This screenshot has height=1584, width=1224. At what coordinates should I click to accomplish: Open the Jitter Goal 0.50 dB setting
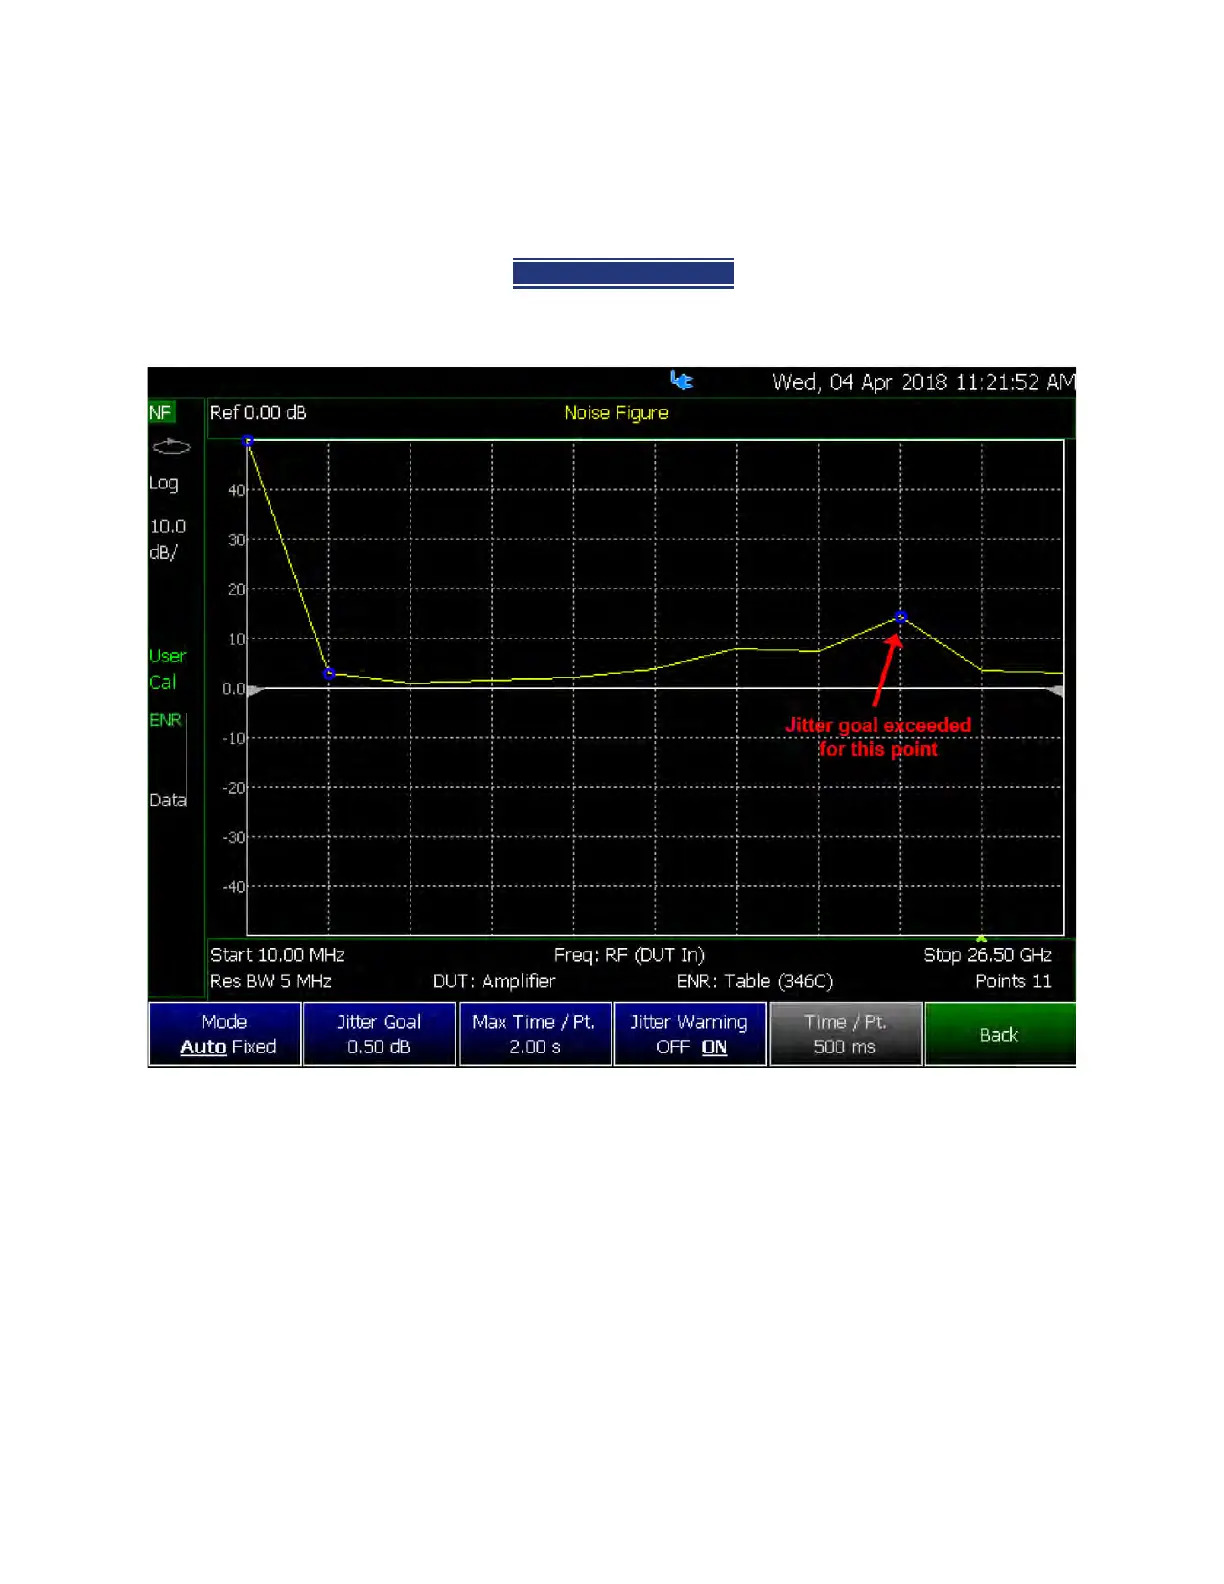tap(379, 1034)
